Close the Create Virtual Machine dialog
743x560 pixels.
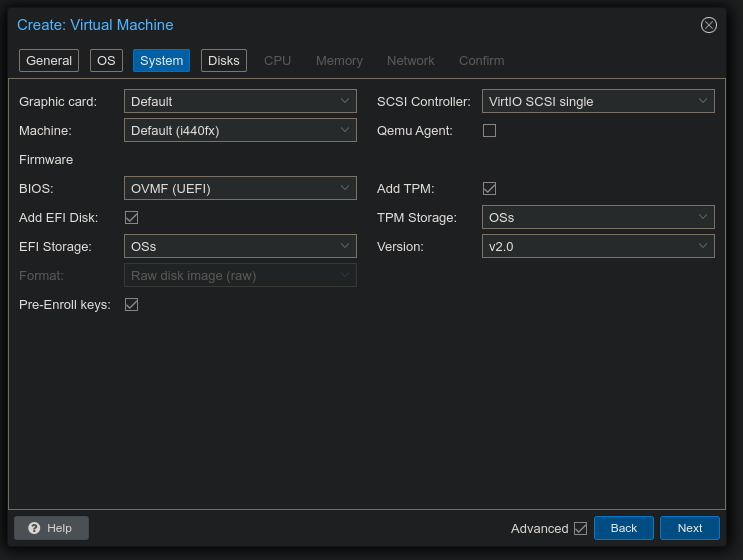pyautogui.click(x=708, y=25)
